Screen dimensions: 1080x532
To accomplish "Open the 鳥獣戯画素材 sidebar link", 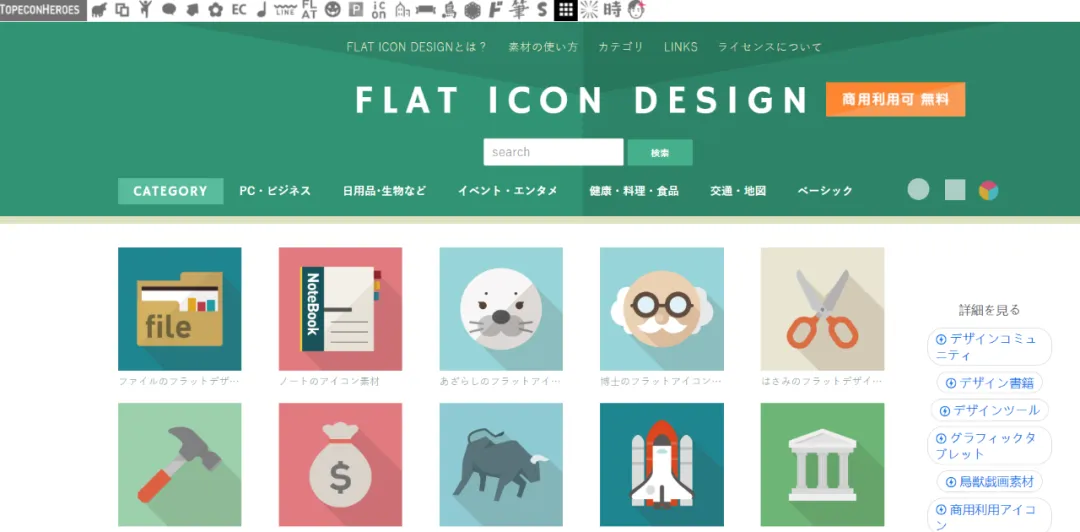I will [x=989, y=482].
